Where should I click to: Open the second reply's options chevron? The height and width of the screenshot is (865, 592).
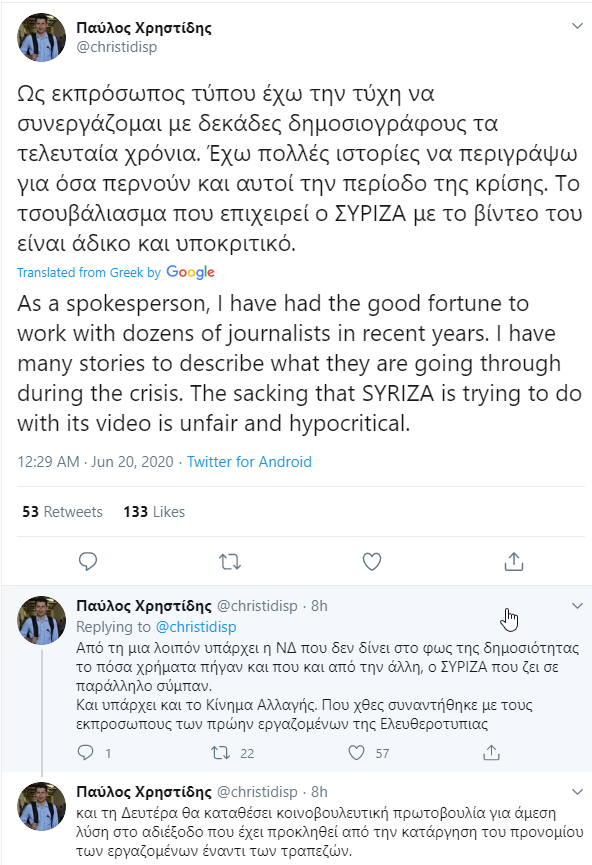[577, 792]
